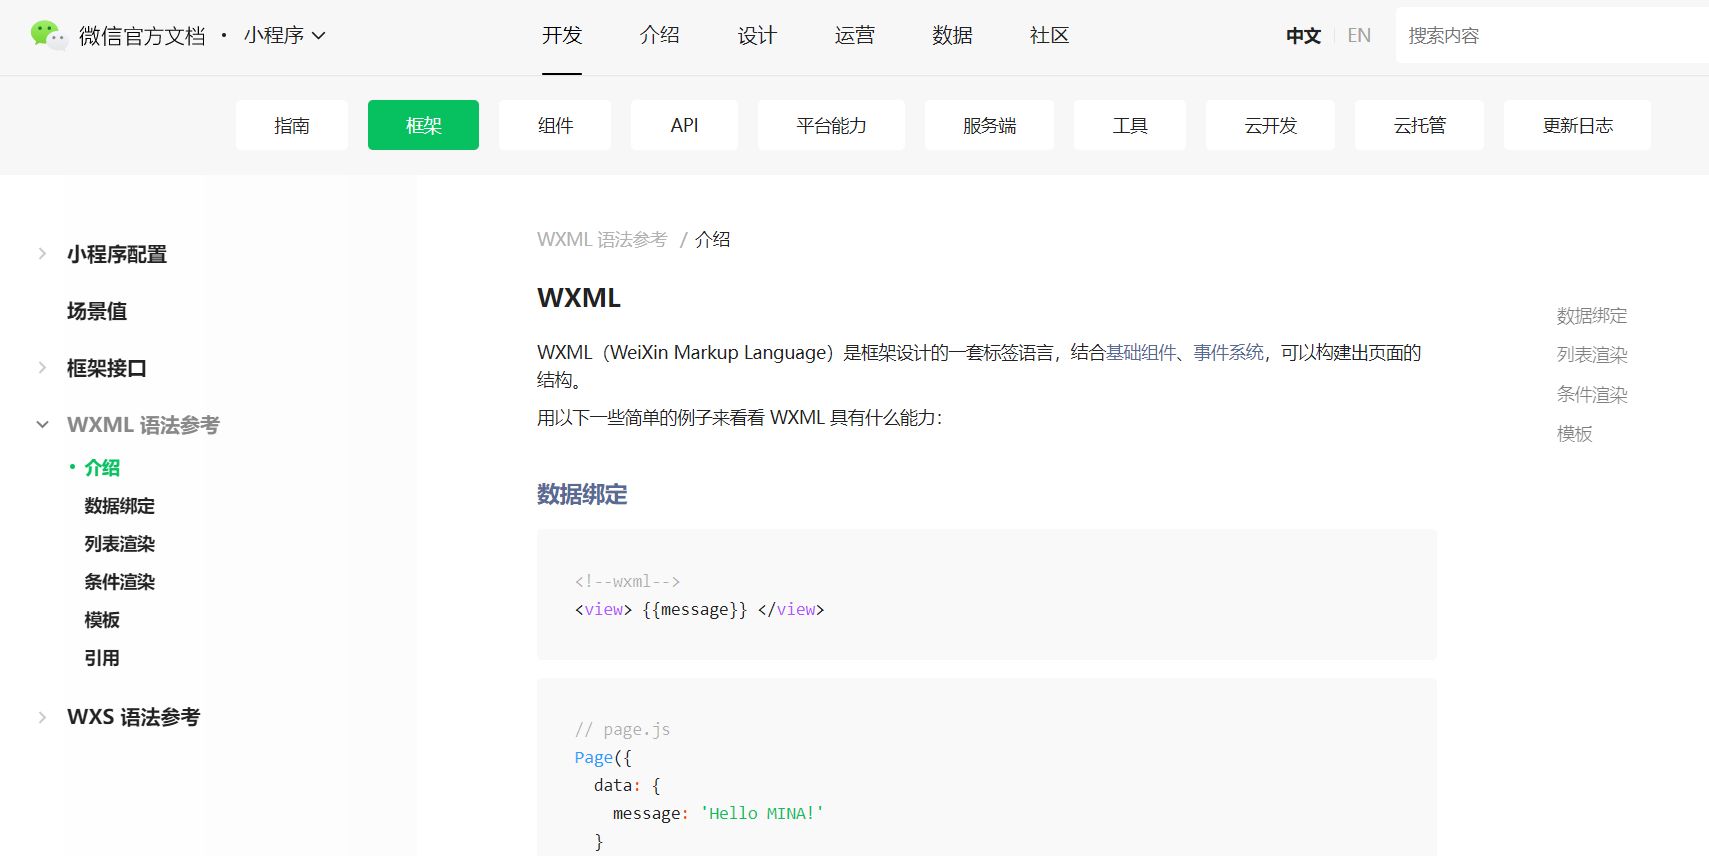Expand the 小程序配置 chevron in sidebar

pyautogui.click(x=42, y=254)
